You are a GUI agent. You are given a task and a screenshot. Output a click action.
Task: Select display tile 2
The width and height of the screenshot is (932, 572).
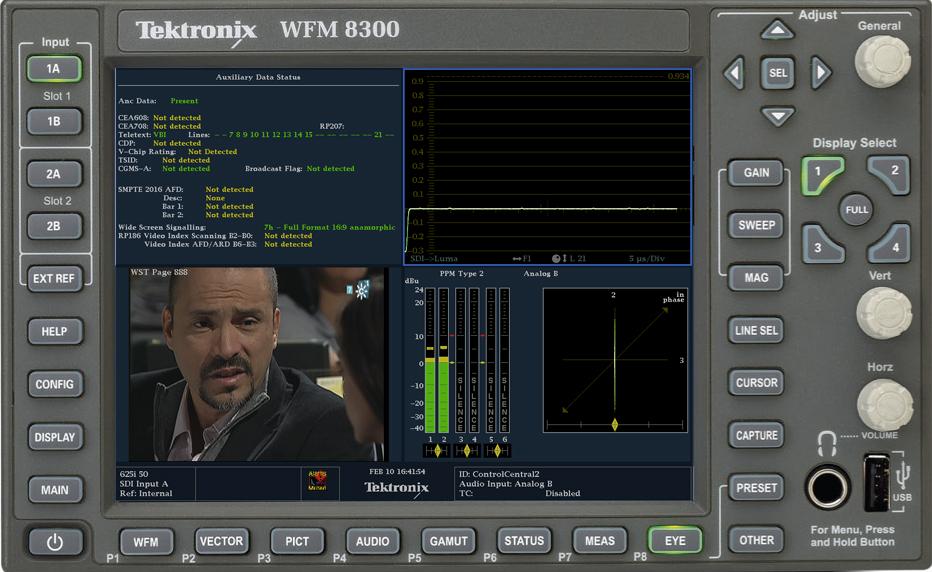pyautogui.click(x=890, y=174)
